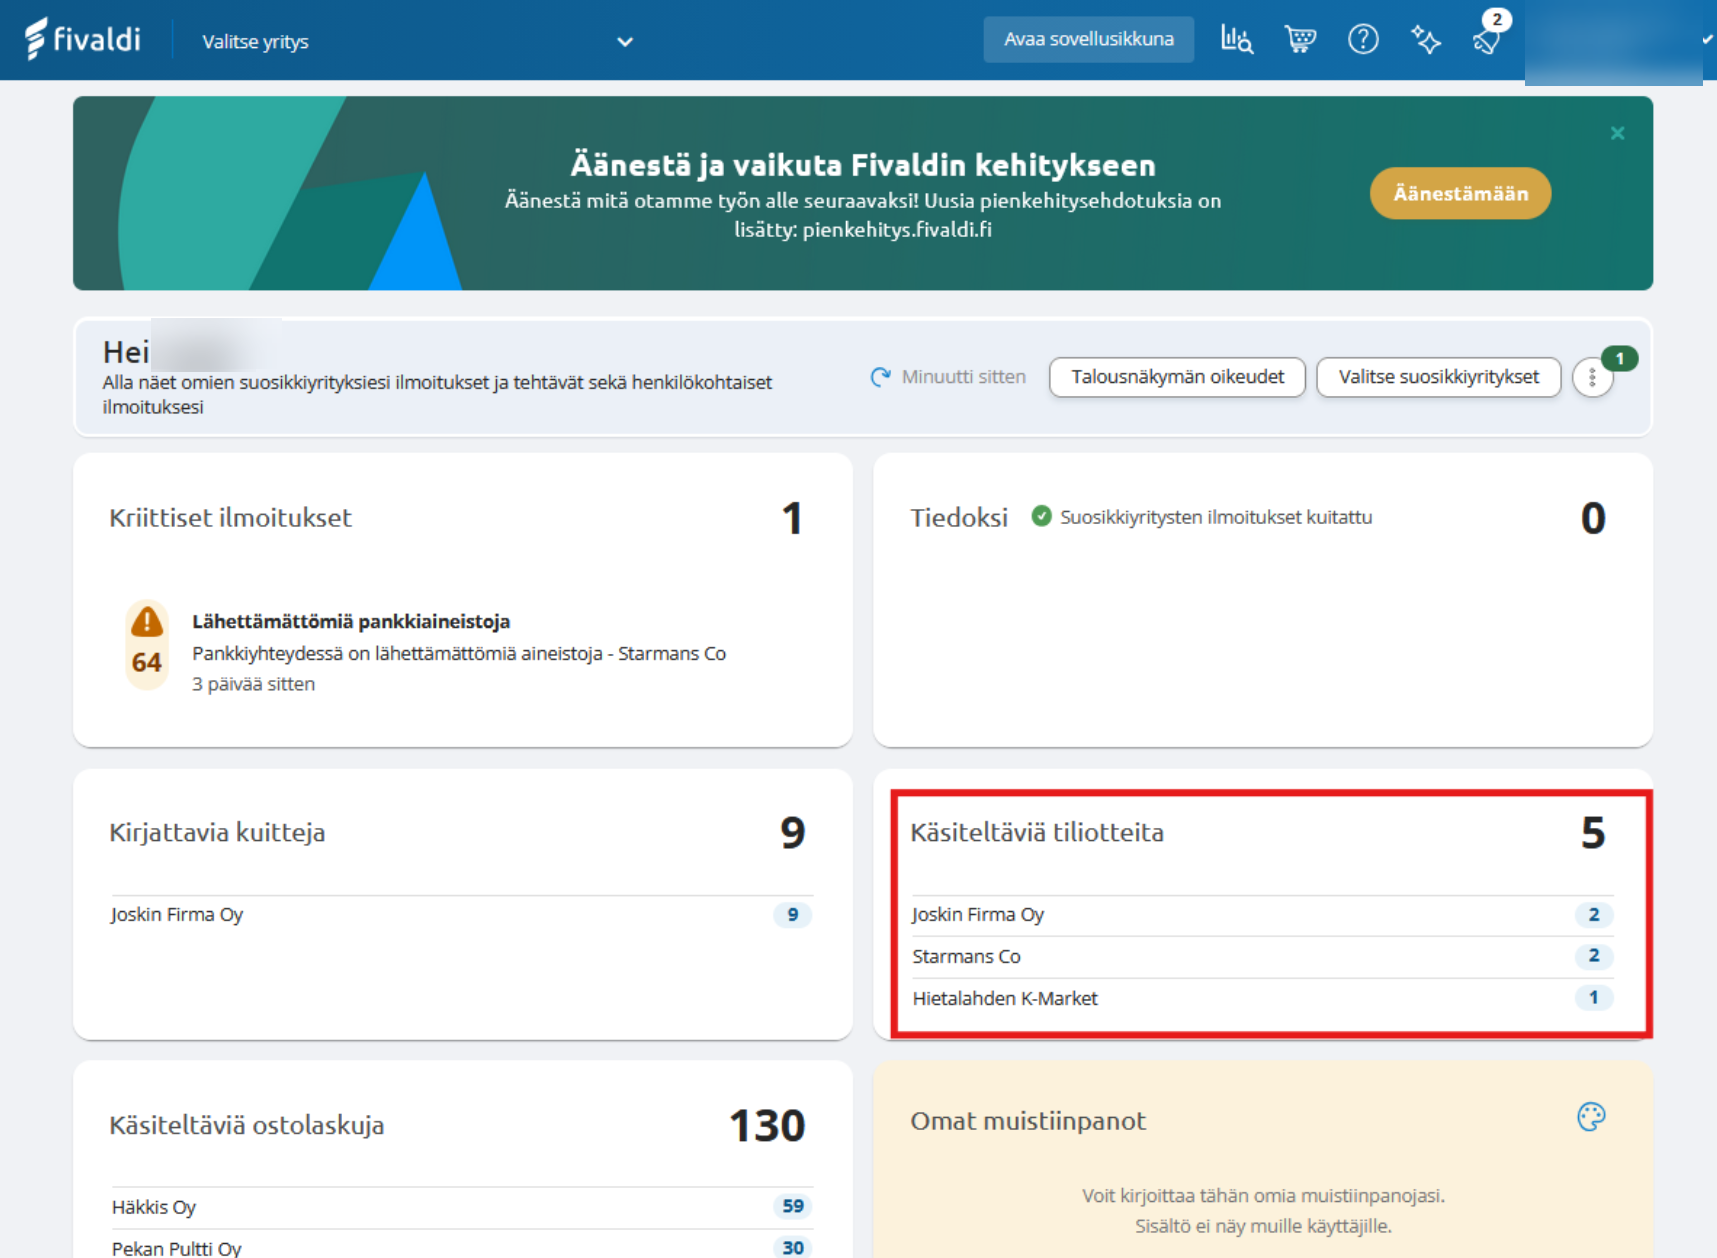Screen dimensions: 1717x1258
Task: Open Talousnäkymän oikeudet
Action: [1177, 377]
